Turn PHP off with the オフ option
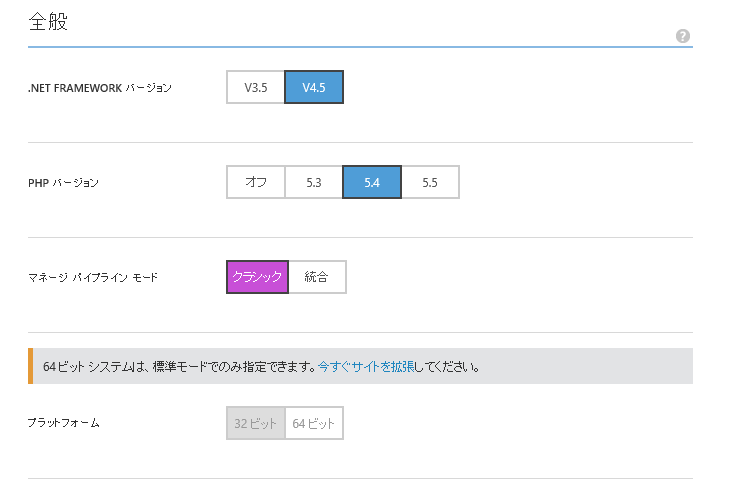Viewport: 733px width, 497px height. click(x=256, y=182)
